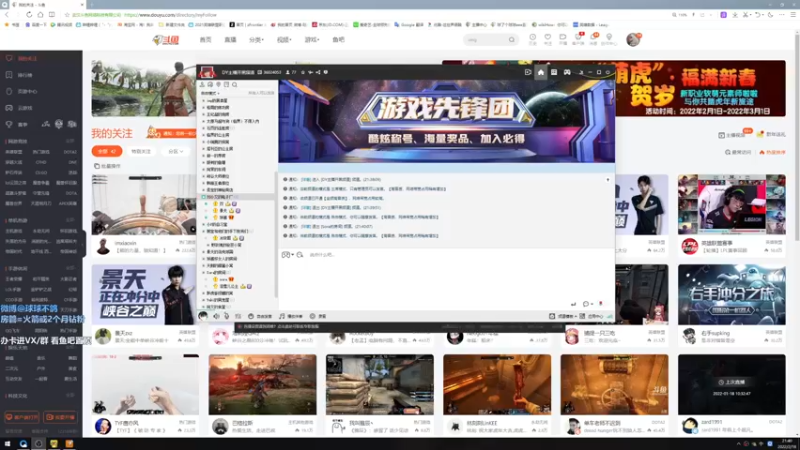
Task: Click the search magnifier in Douyu header
Action: 512,40
